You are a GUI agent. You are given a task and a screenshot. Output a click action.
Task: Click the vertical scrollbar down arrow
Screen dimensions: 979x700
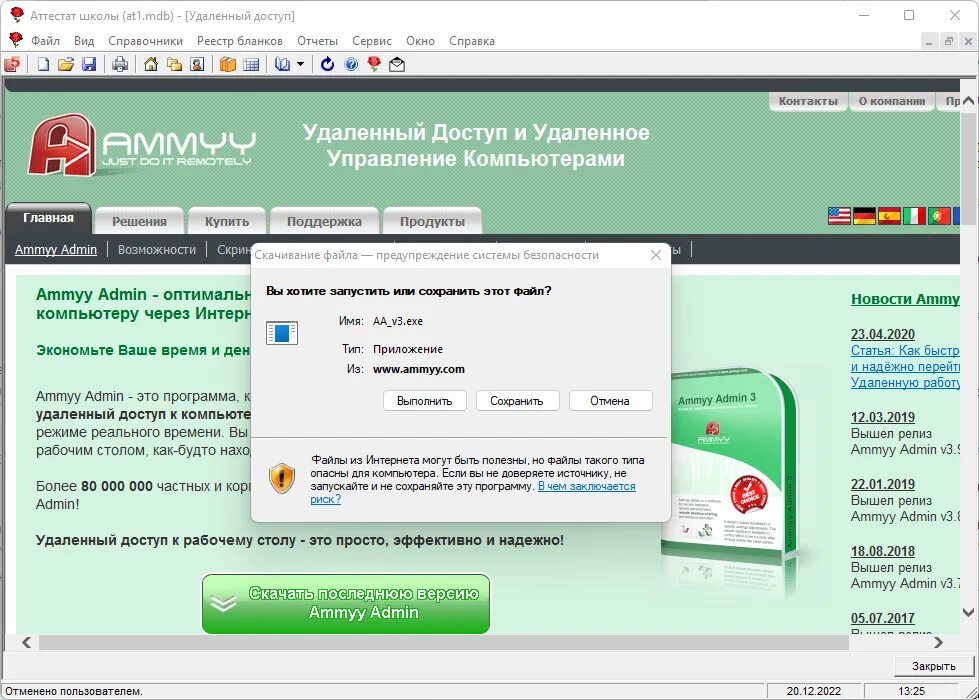pos(968,612)
